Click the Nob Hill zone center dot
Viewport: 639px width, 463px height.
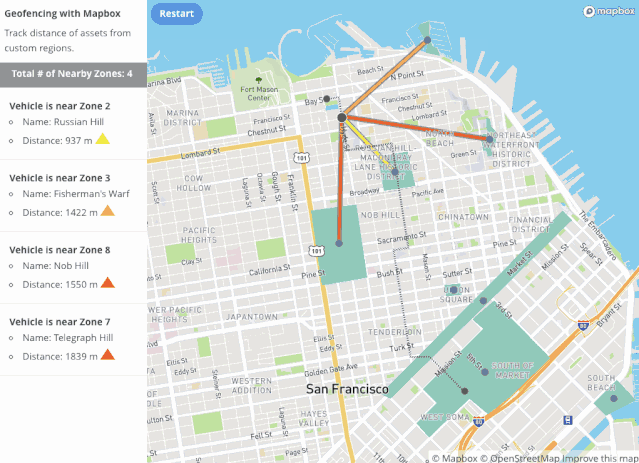pos(339,243)
